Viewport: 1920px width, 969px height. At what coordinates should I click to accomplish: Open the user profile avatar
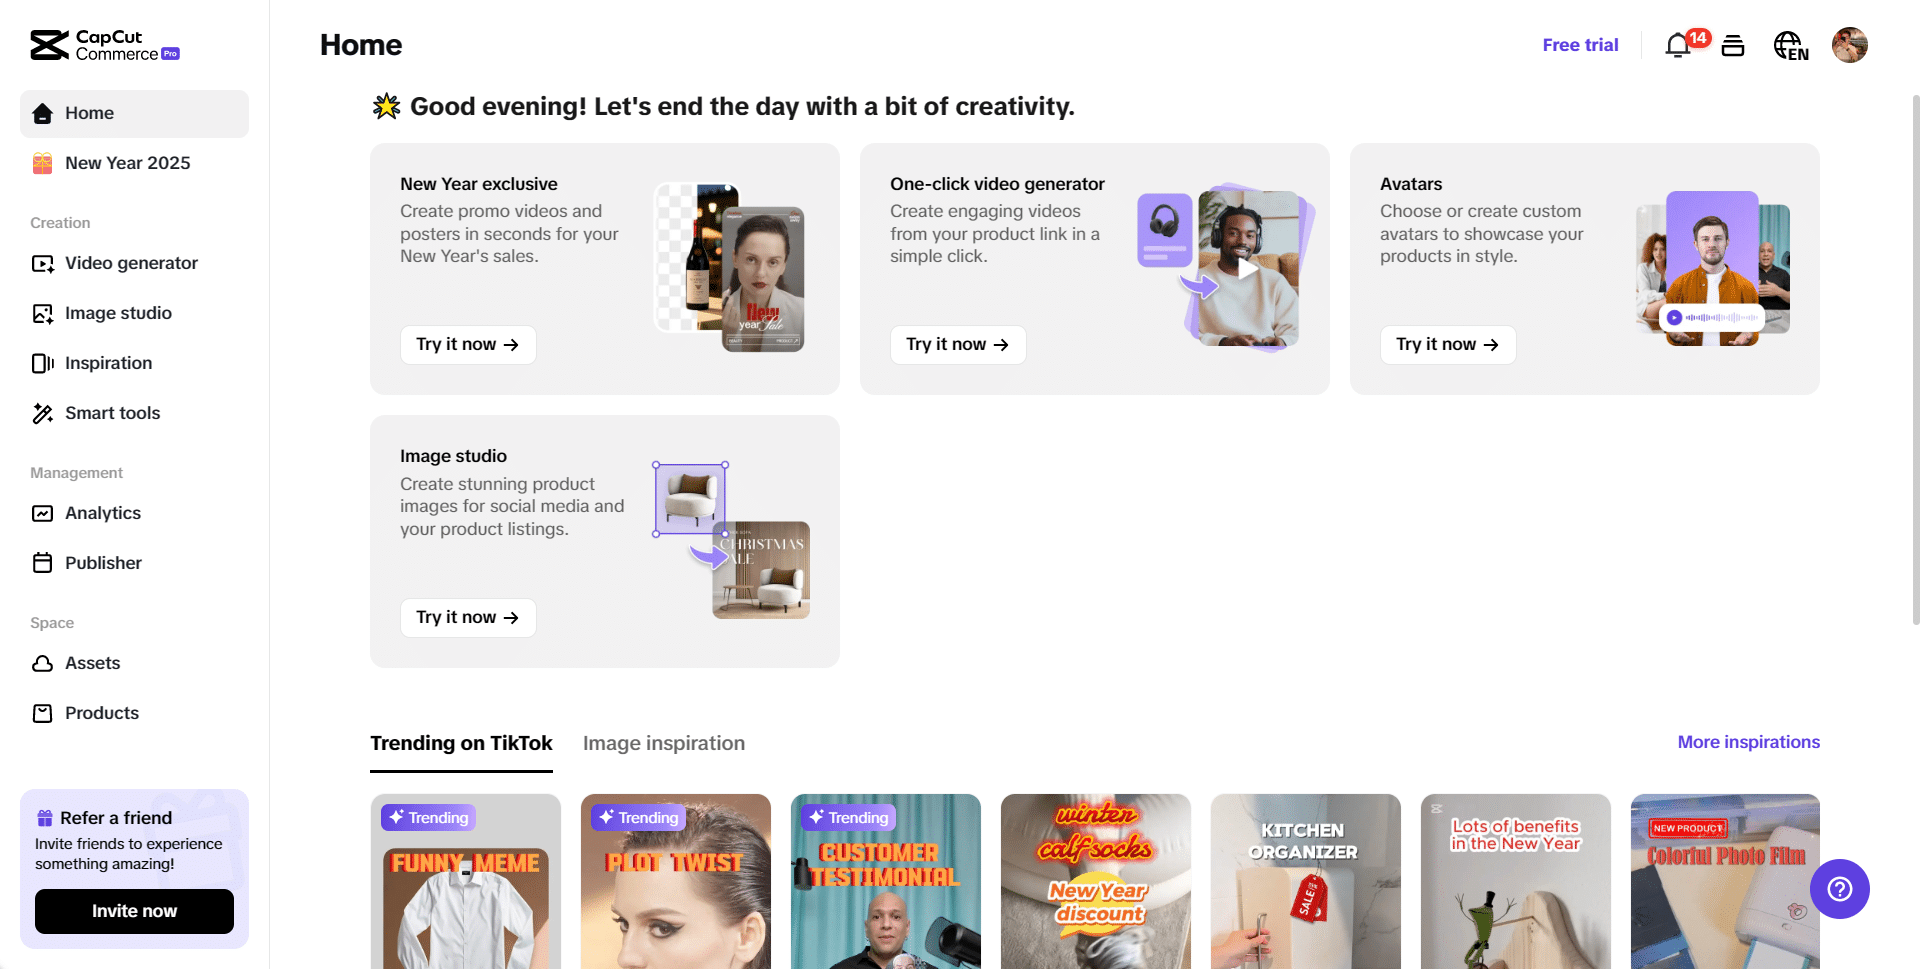[1850, 45]
